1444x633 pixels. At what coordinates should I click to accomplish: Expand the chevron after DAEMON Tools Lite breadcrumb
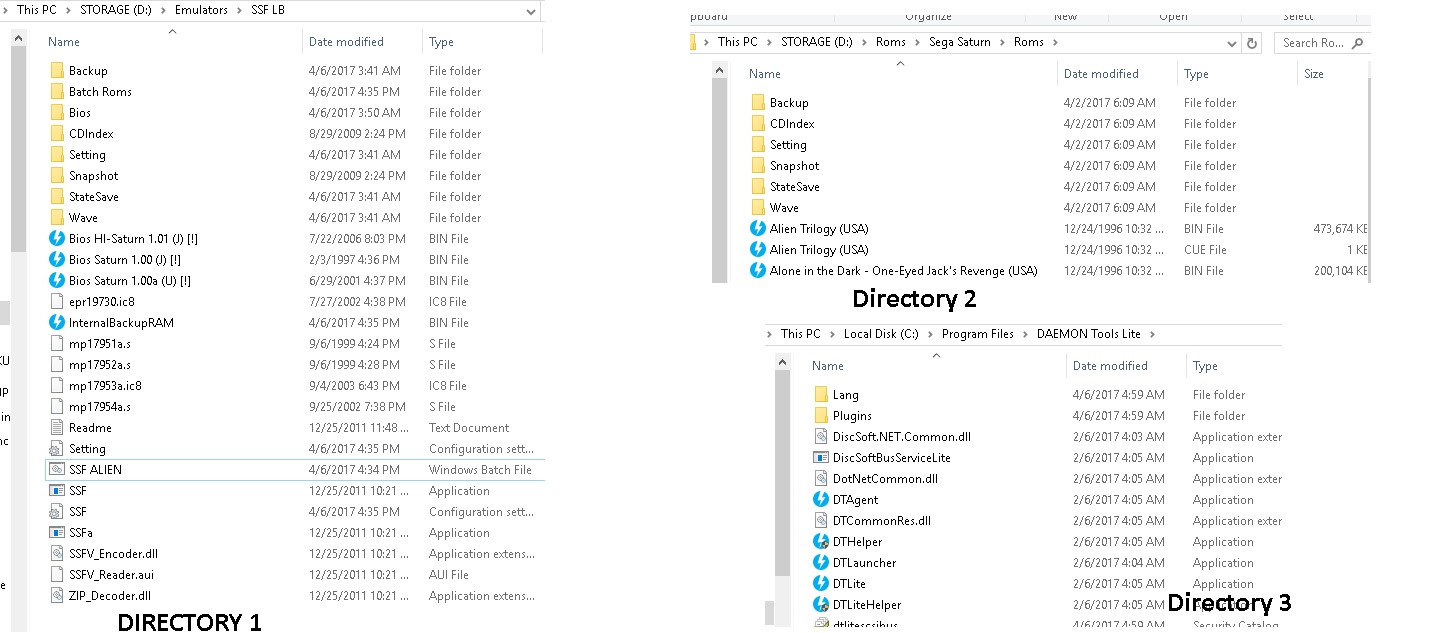pyautogui.click(x=1153, y=334)
